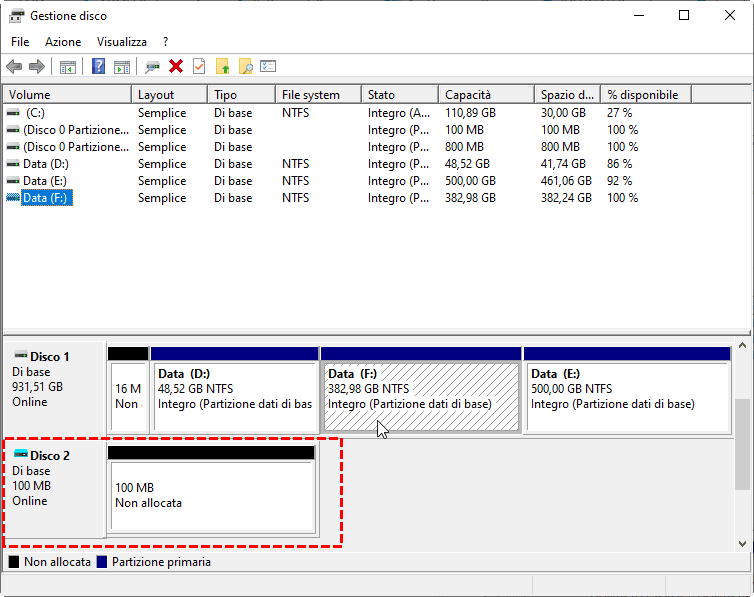Click the 382,24 GB free space cell
The width and height of the screenshot is (754, 597).
click(566, 198)
